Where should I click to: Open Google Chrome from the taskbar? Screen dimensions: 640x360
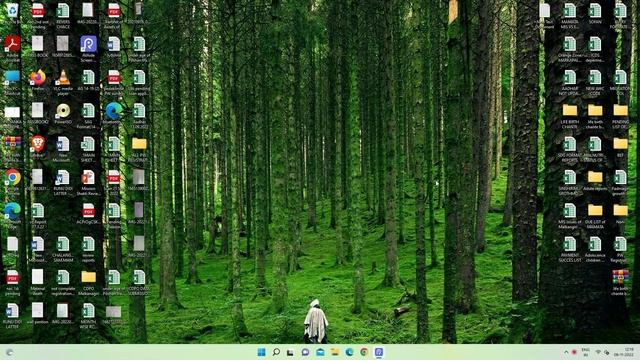pyautogui.click(x=364, y=352)
